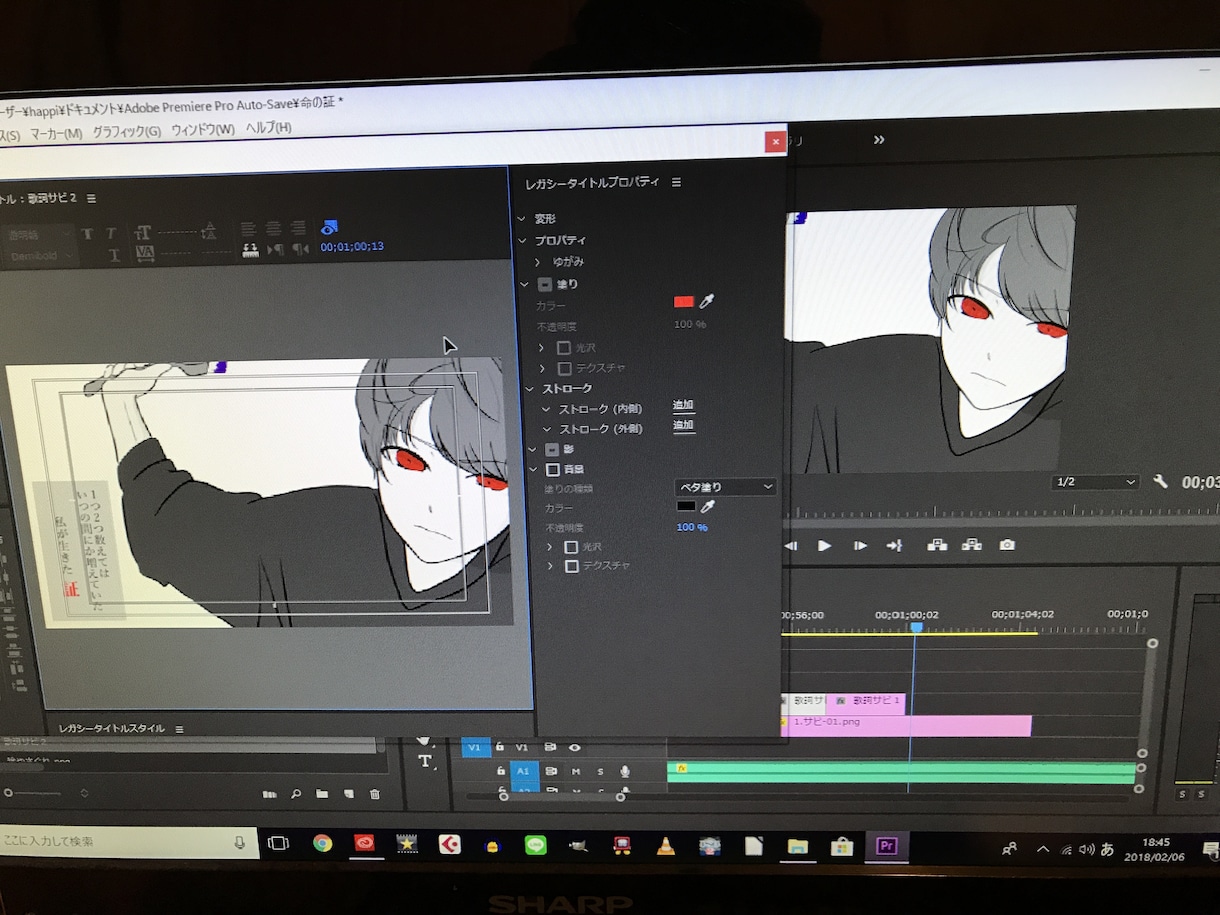Viewport: 1220px width, 915px height.
Task: Open マーカー(M) menu
Action: coord(56,132)
